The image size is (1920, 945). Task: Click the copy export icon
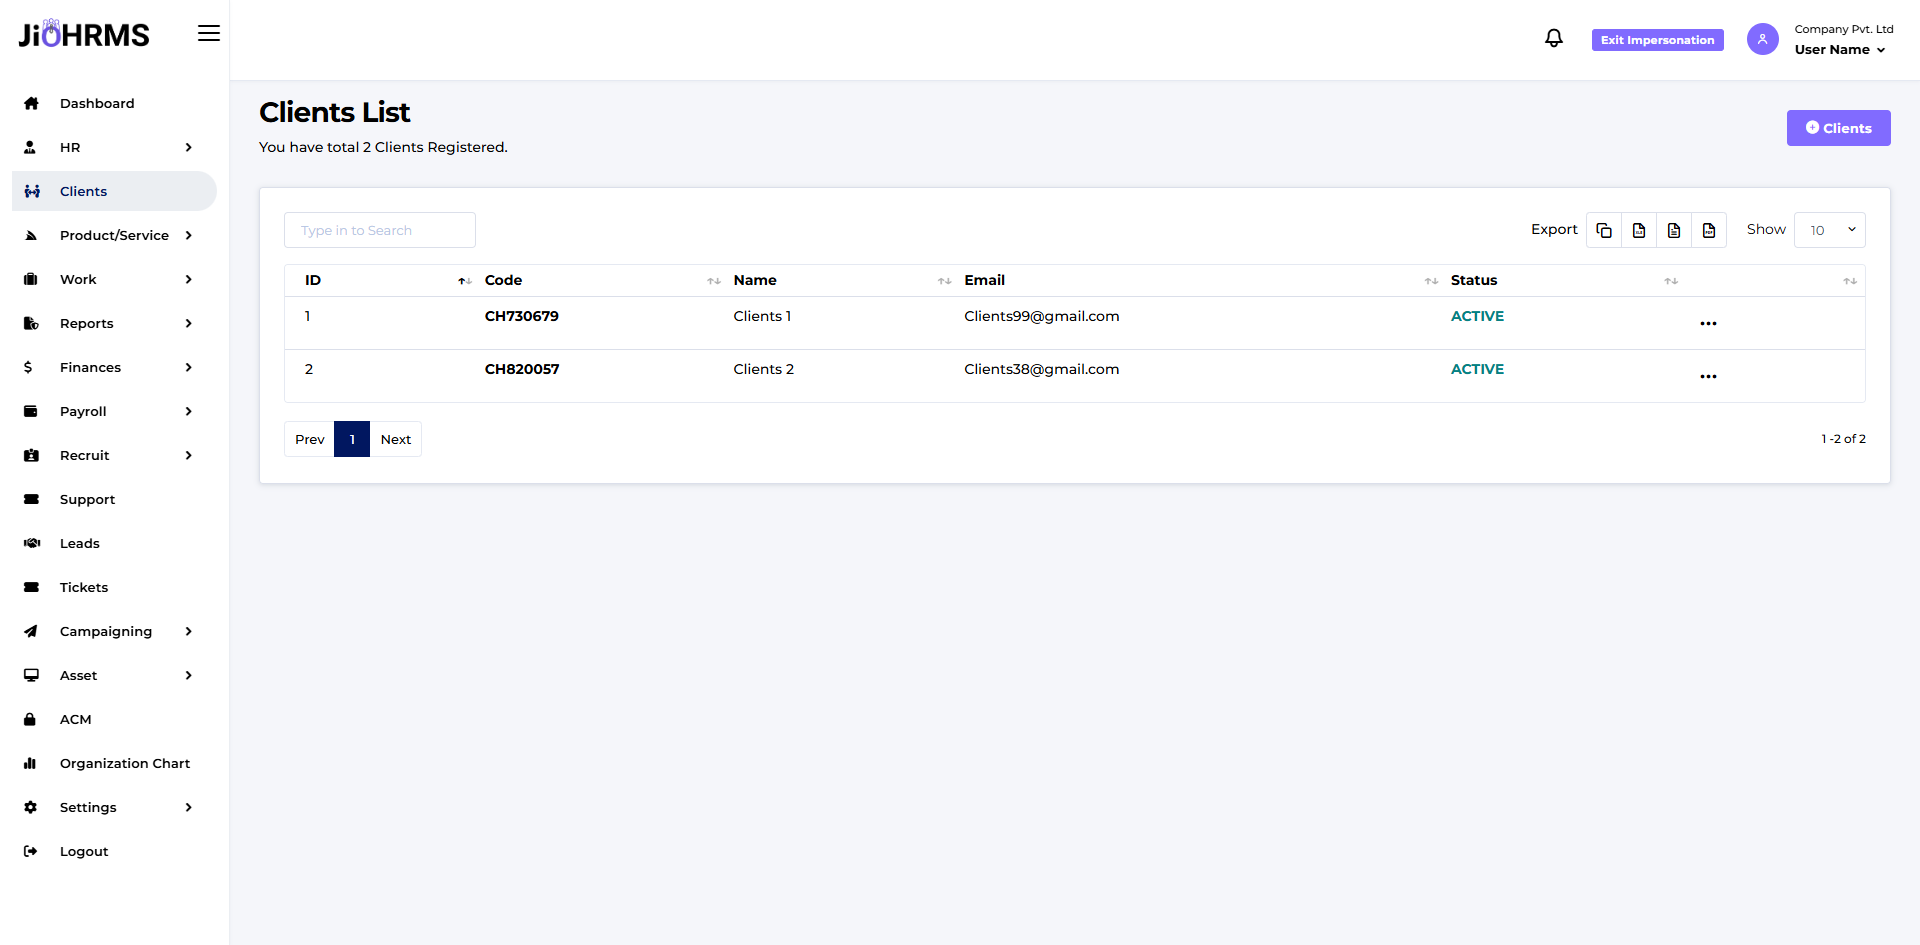1604,230
